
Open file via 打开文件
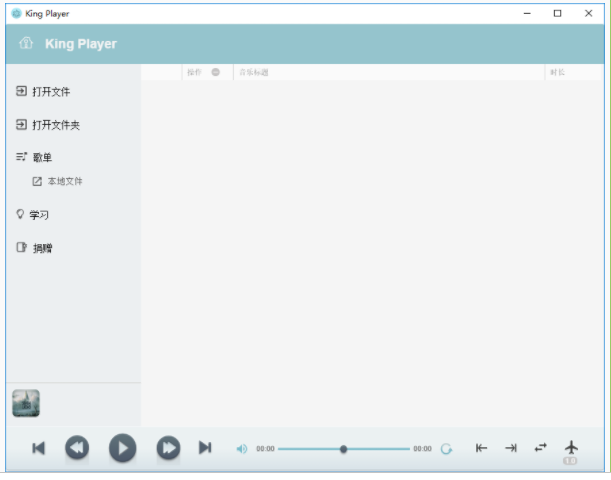coord(43,92)
